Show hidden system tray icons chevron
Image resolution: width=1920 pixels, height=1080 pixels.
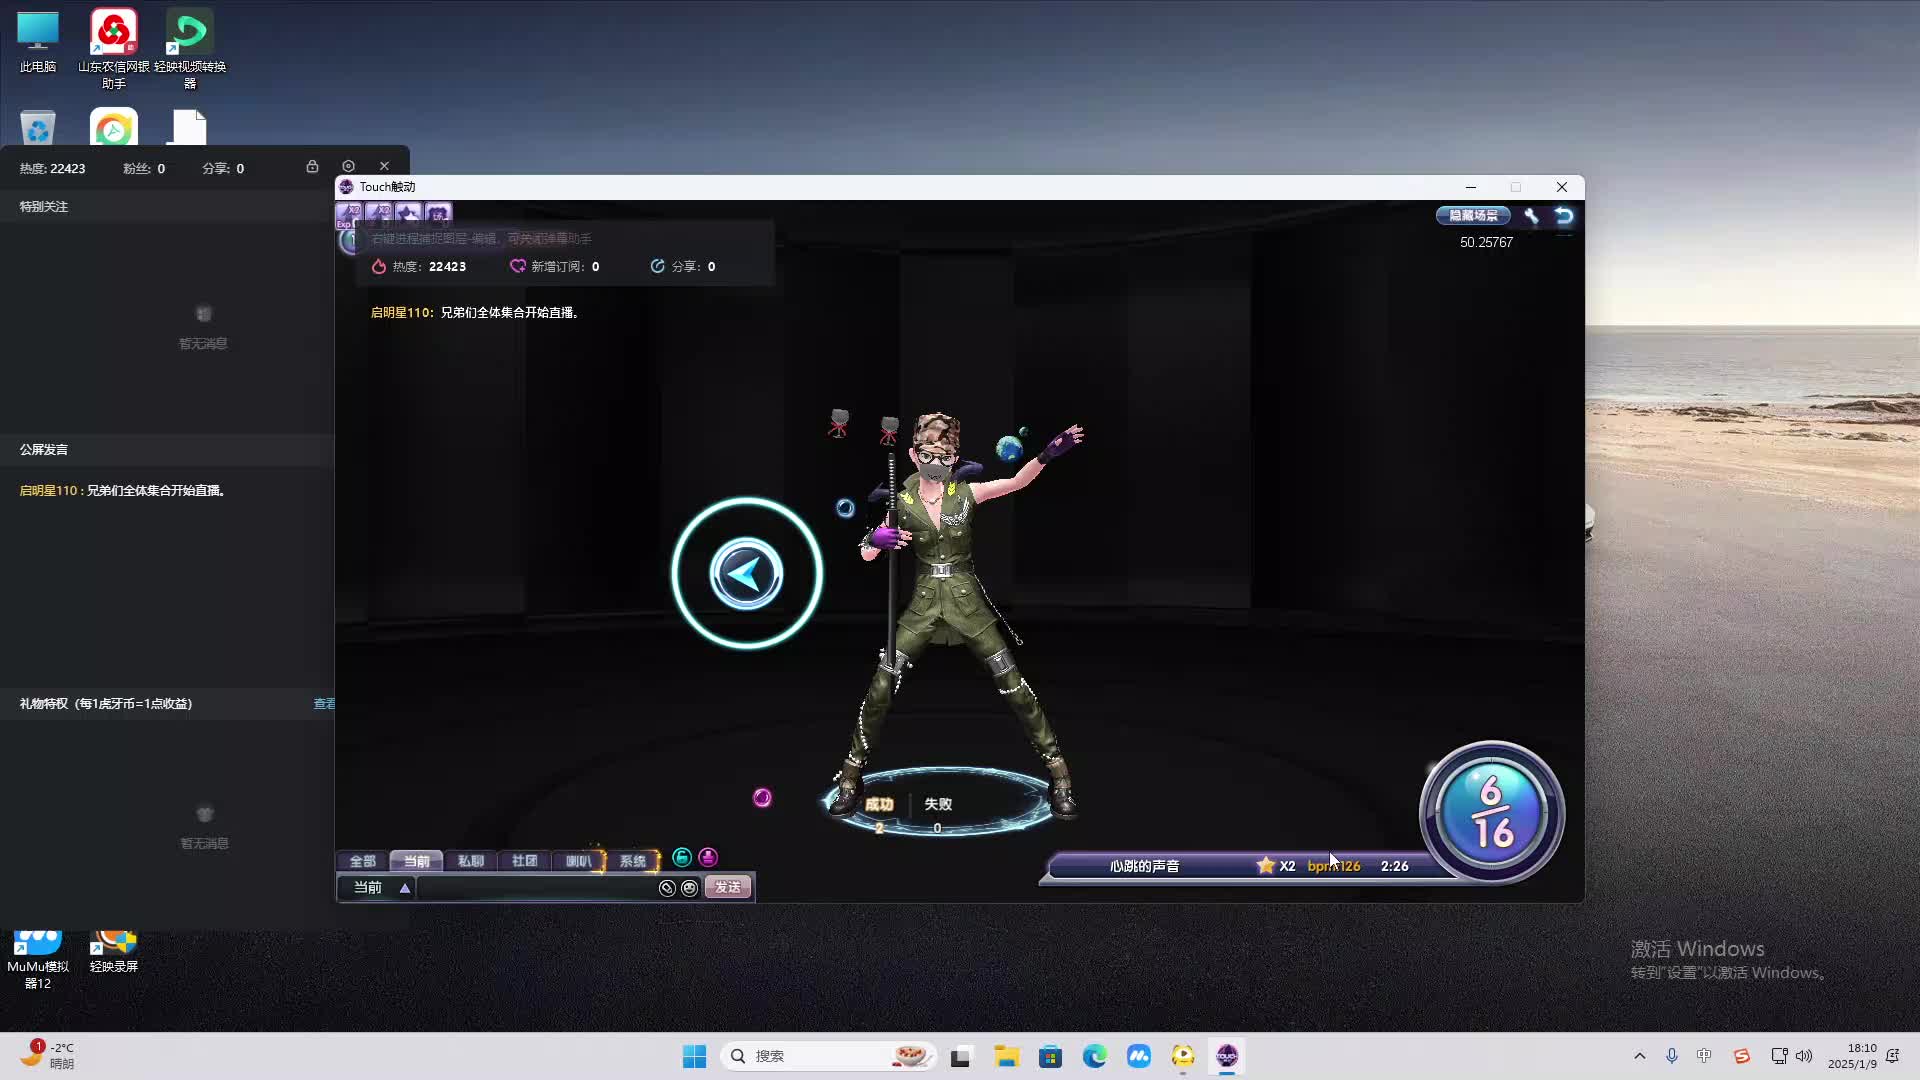pyautogui.click(x=1639, y=1056)
